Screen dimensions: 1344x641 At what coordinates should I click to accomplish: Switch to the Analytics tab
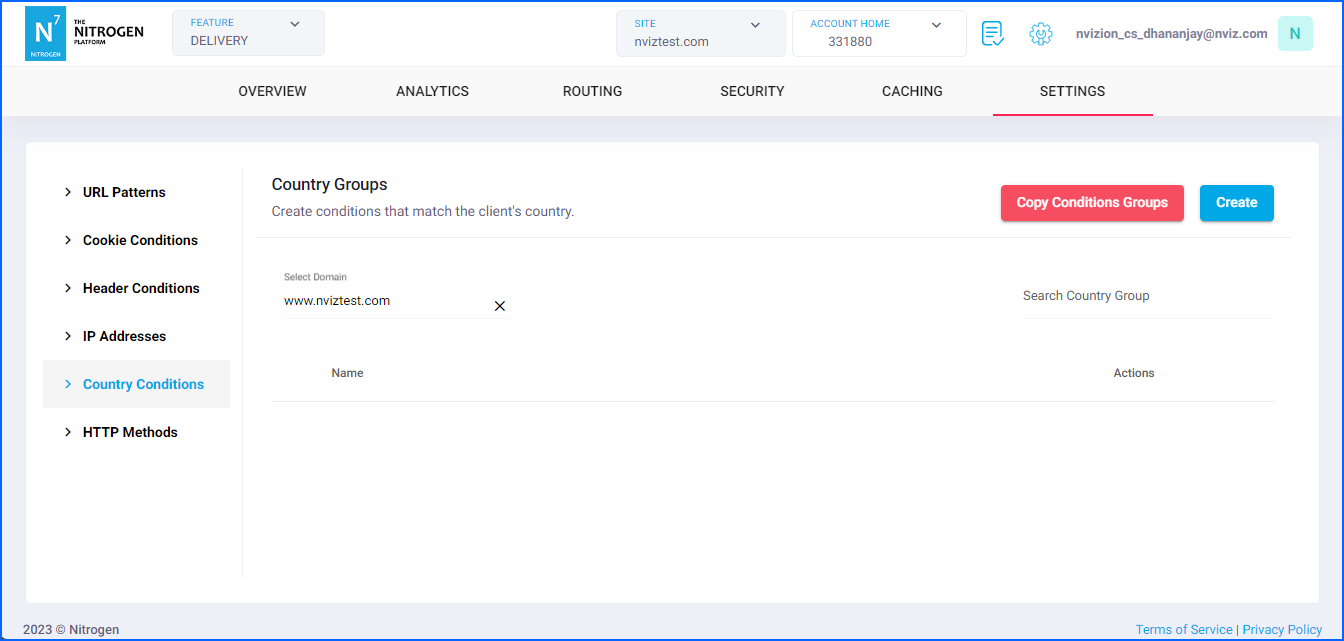[432, 91]
